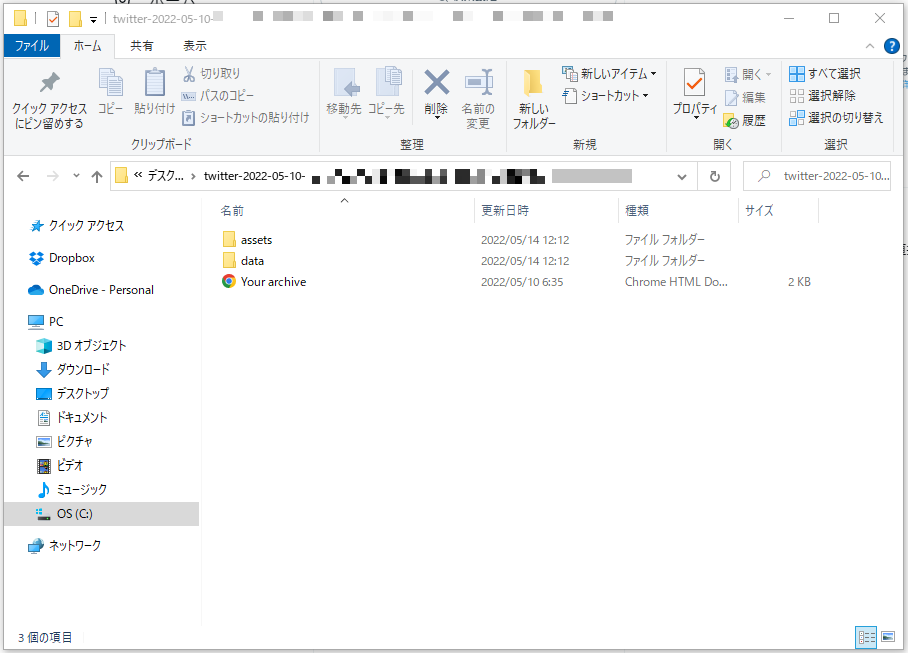
Task: Click quick access toolbar New Folder icon
Action: 75,19
